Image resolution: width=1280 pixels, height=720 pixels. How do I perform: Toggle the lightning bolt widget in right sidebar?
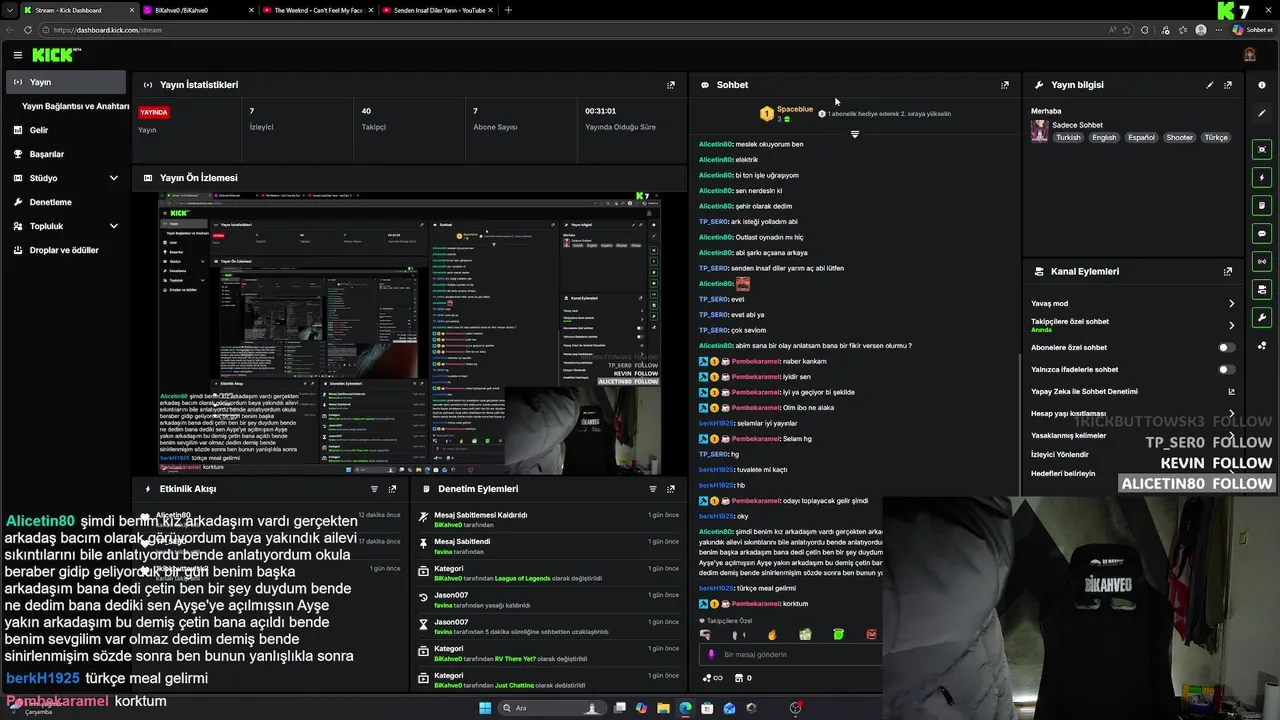[1262, 177]
